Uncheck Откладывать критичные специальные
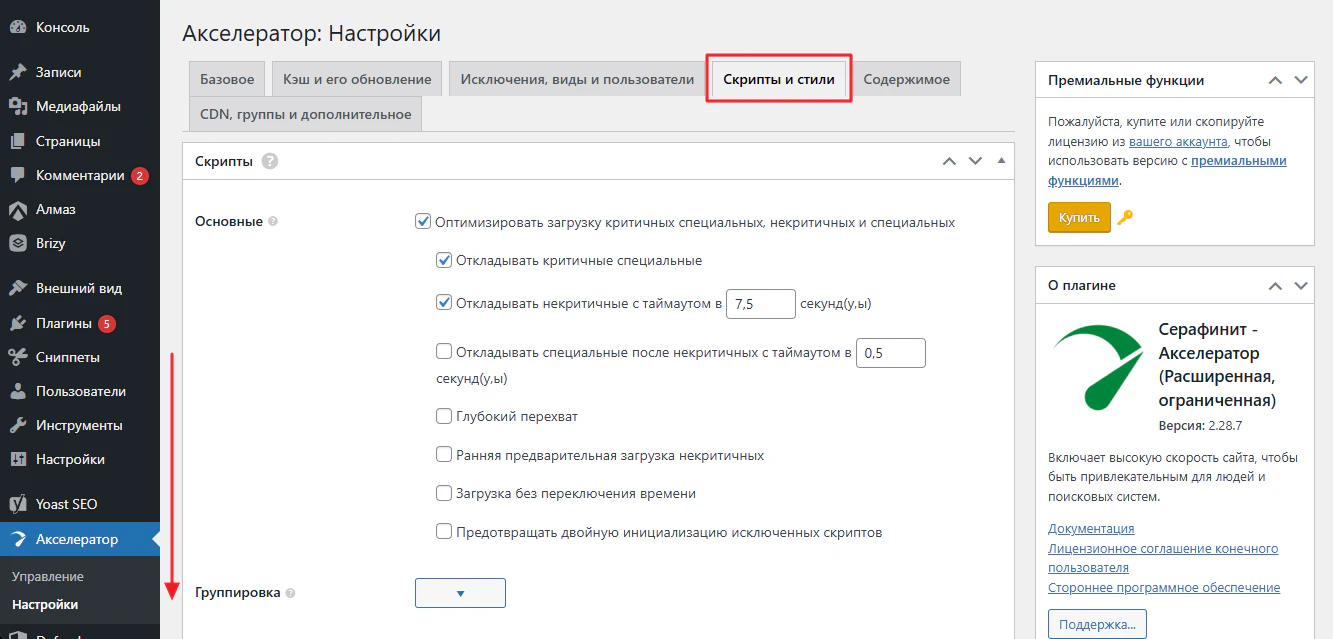The height and width of the screenshot is (639, 1333). point(444,261)
